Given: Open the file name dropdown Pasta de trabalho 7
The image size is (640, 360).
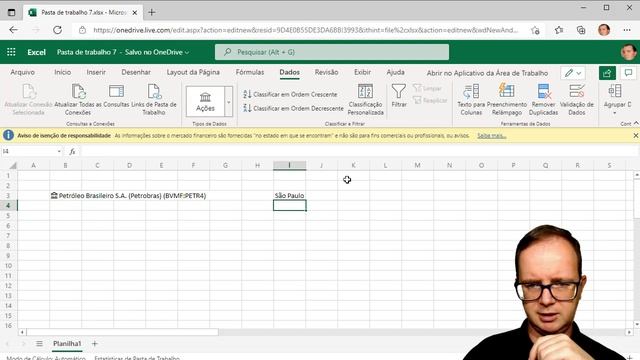Looking at the screenshot, I should [123, 52].
